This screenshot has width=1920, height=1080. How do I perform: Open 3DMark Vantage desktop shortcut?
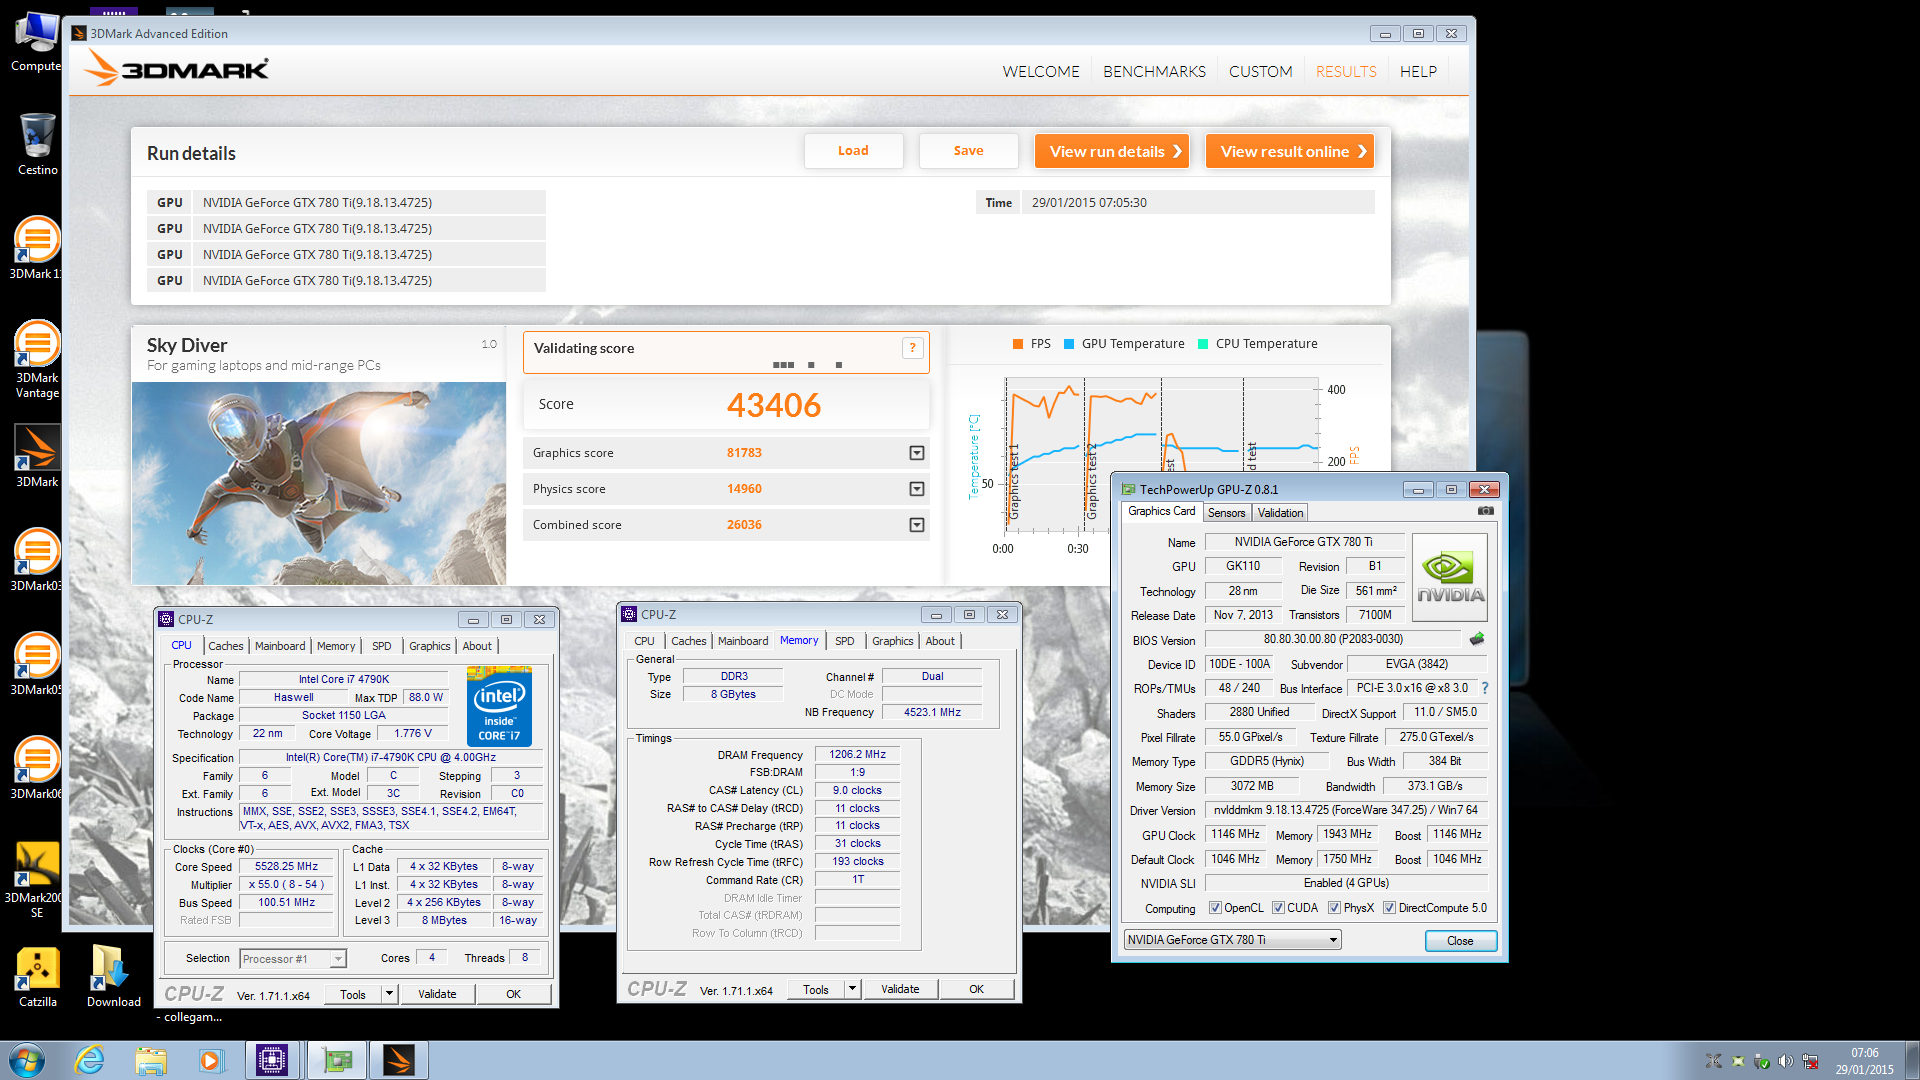pyautogui.click(x=37, y=360)
